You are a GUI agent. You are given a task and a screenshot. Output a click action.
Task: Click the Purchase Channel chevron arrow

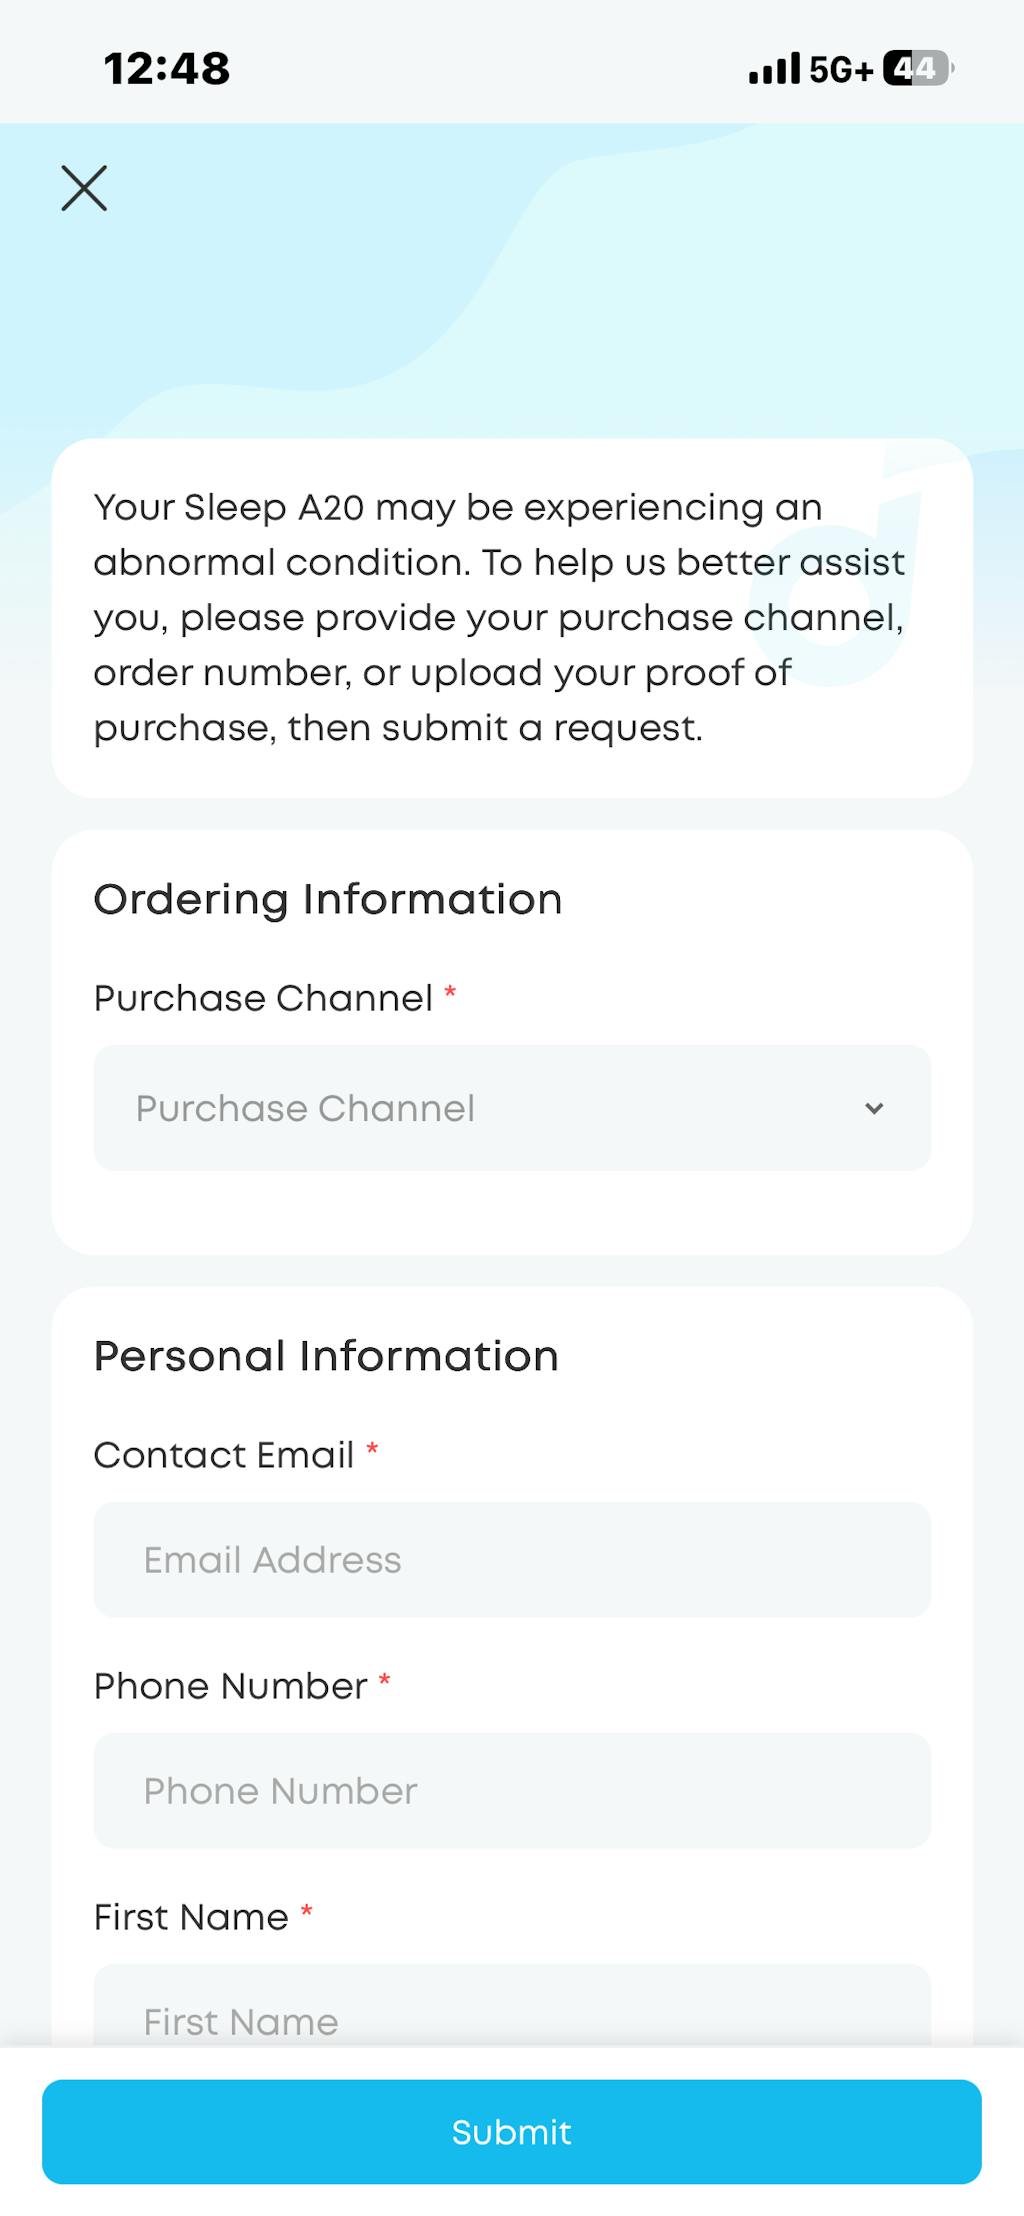pyautogui.click(x=874, y=1108)
